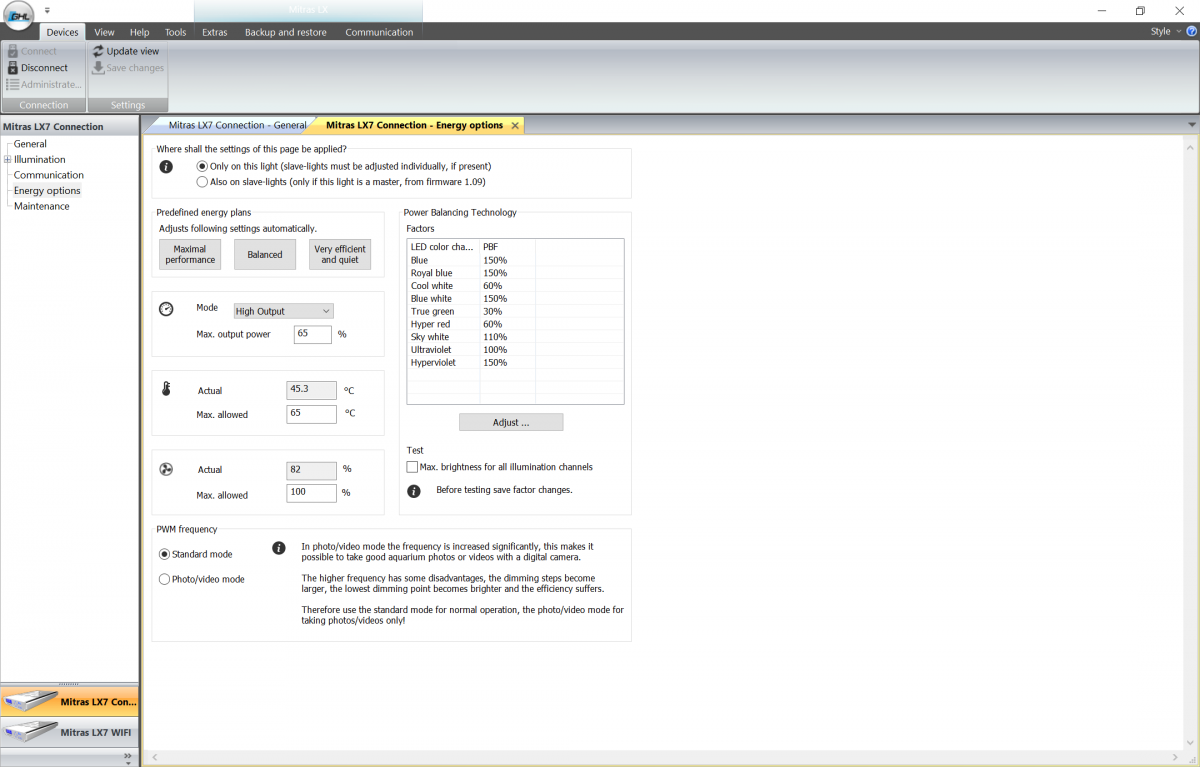Click Save changes in ribbon
Image resolution: width=1200 pixels, height=767 pixels.
click(128, 68)
